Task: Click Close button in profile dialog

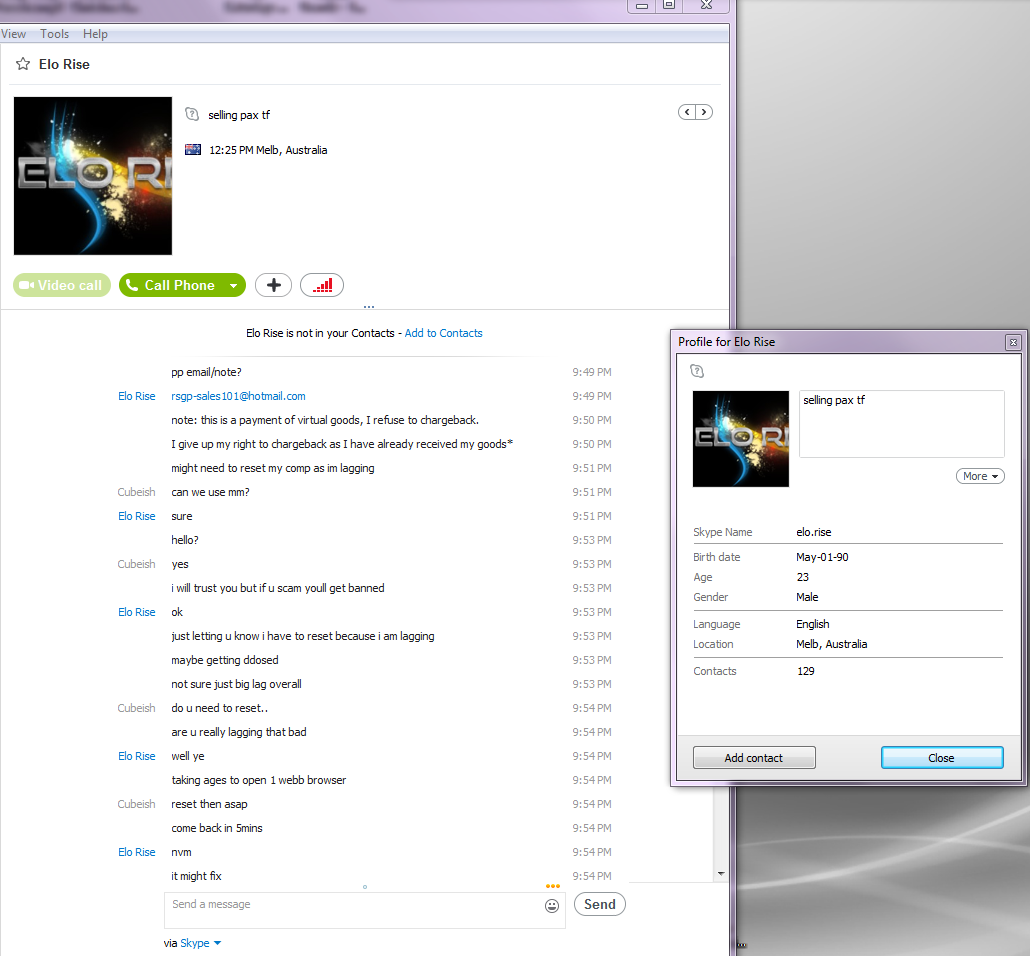Action: coord(942,758)
